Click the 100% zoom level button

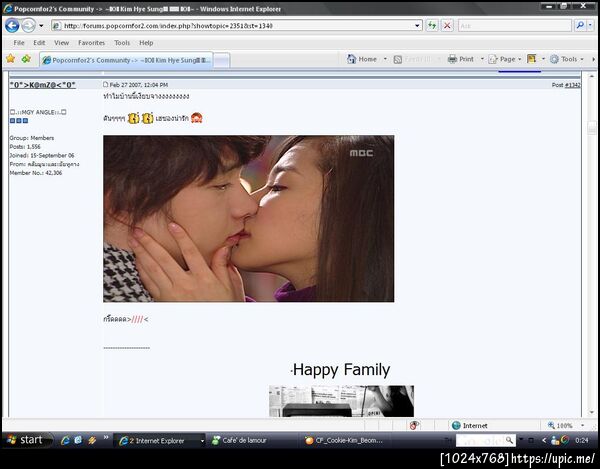pyautogui.click(x=560, y=425)
